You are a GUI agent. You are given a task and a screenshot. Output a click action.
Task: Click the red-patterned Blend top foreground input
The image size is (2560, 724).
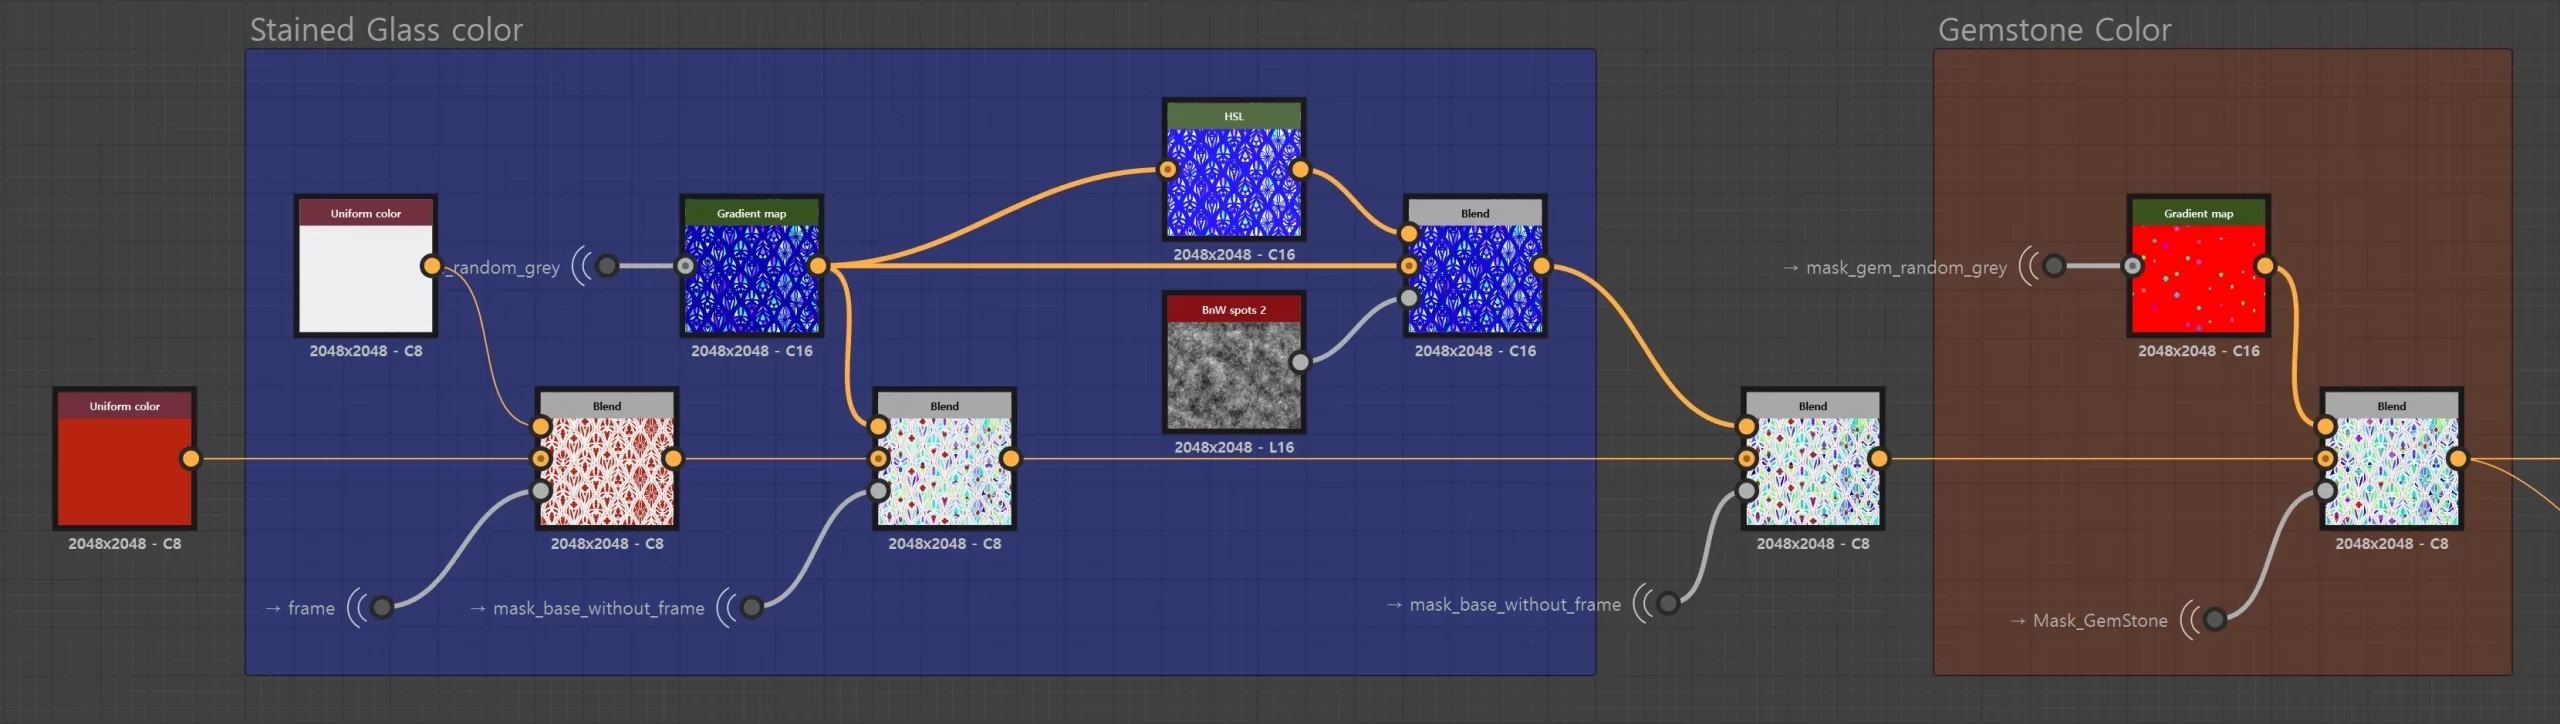541,427
